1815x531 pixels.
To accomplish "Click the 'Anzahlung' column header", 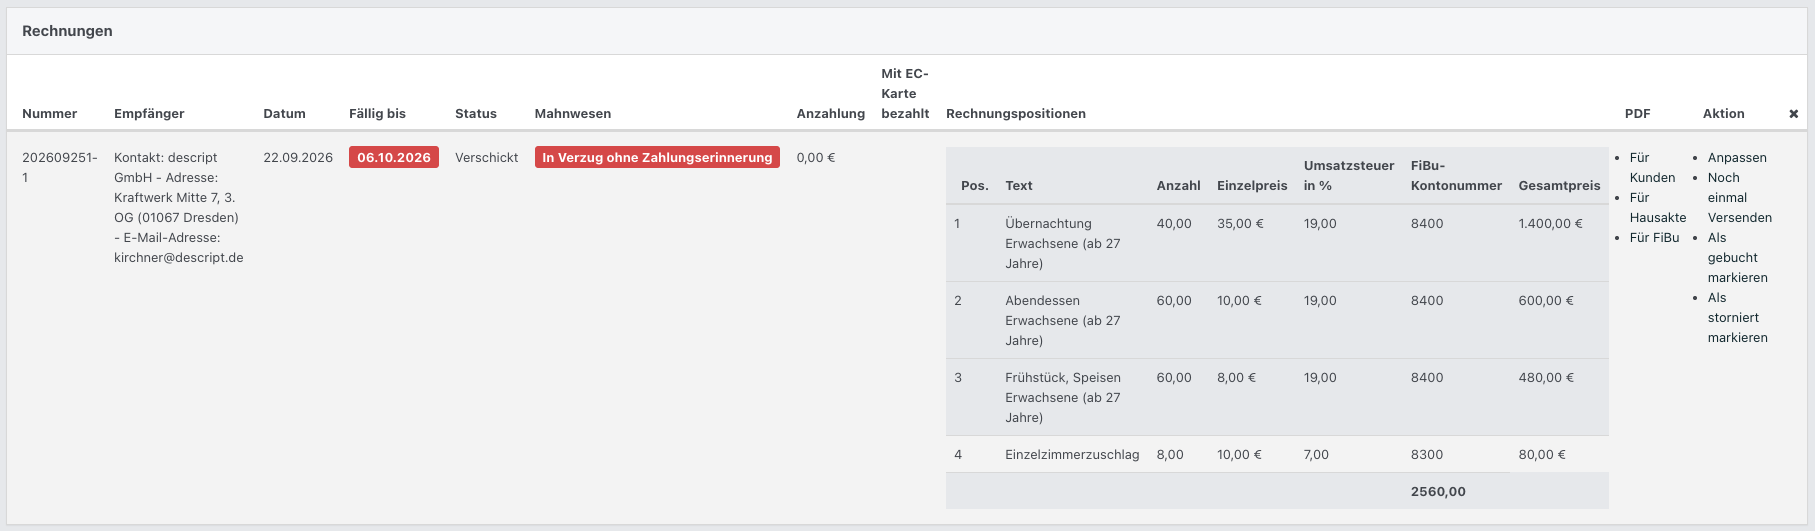I will pyautogui.click(x=830, y=114).
